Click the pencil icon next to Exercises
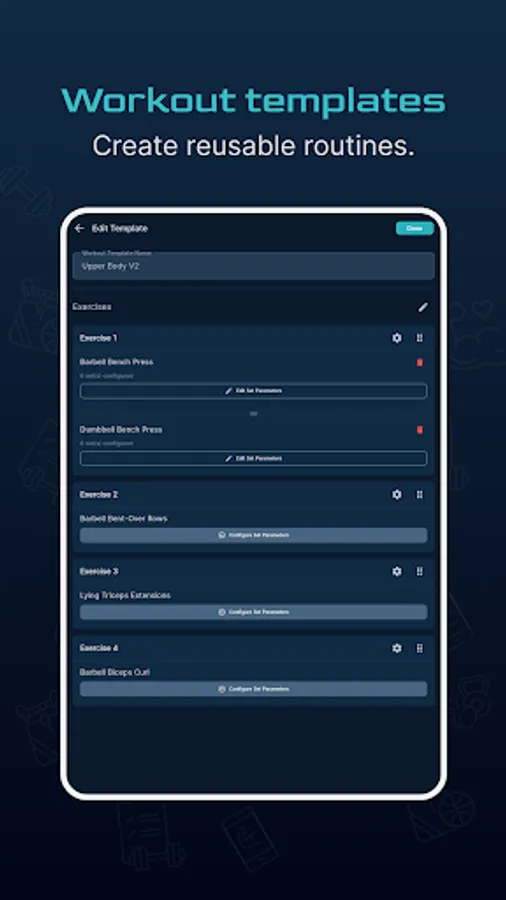The width and height of the screenshot is (506, 900). (423, 307)
